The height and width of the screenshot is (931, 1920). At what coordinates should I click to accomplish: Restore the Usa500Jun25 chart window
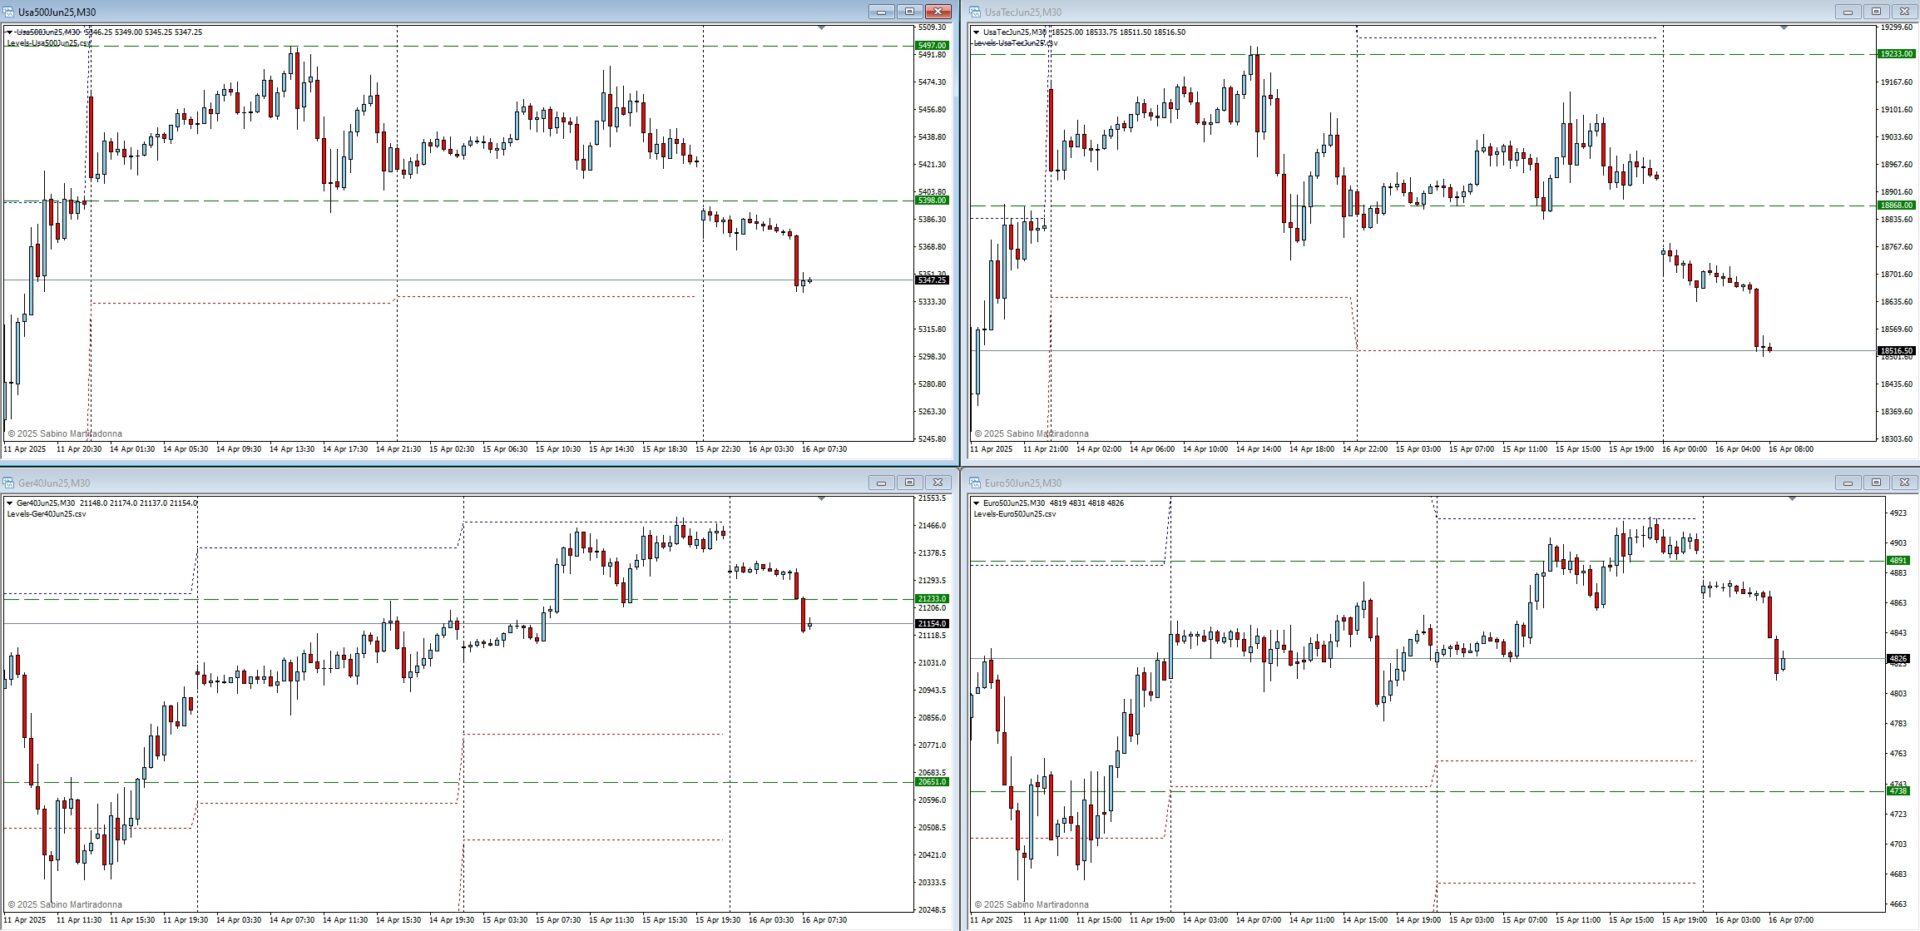[x=909, y=12]
